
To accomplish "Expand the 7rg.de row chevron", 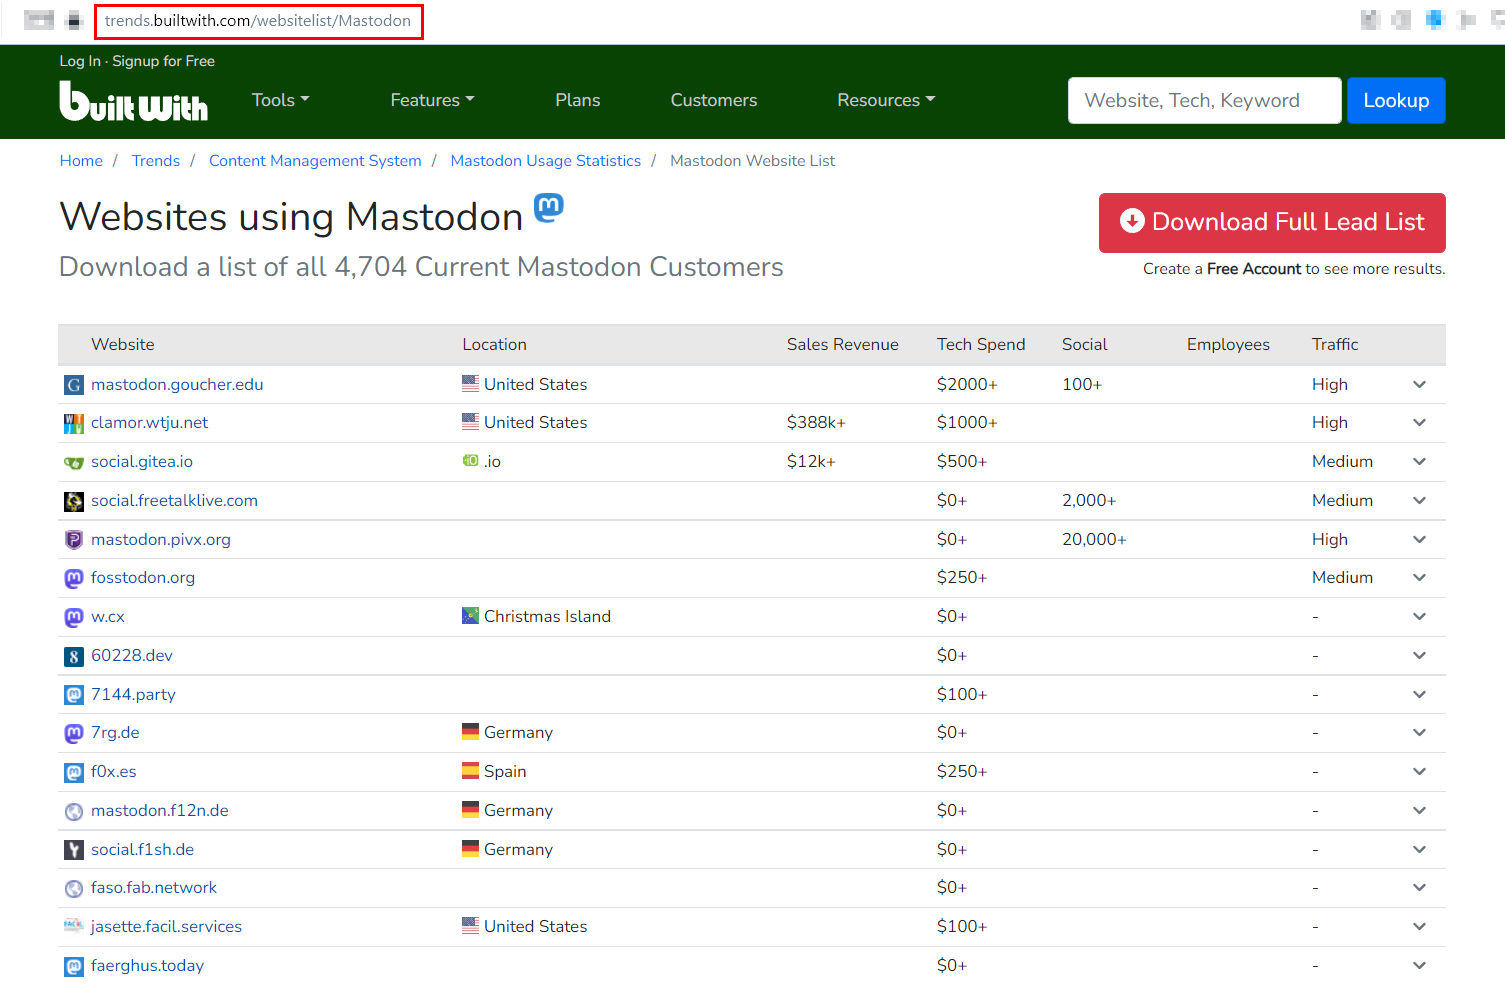I will 1419,732.
